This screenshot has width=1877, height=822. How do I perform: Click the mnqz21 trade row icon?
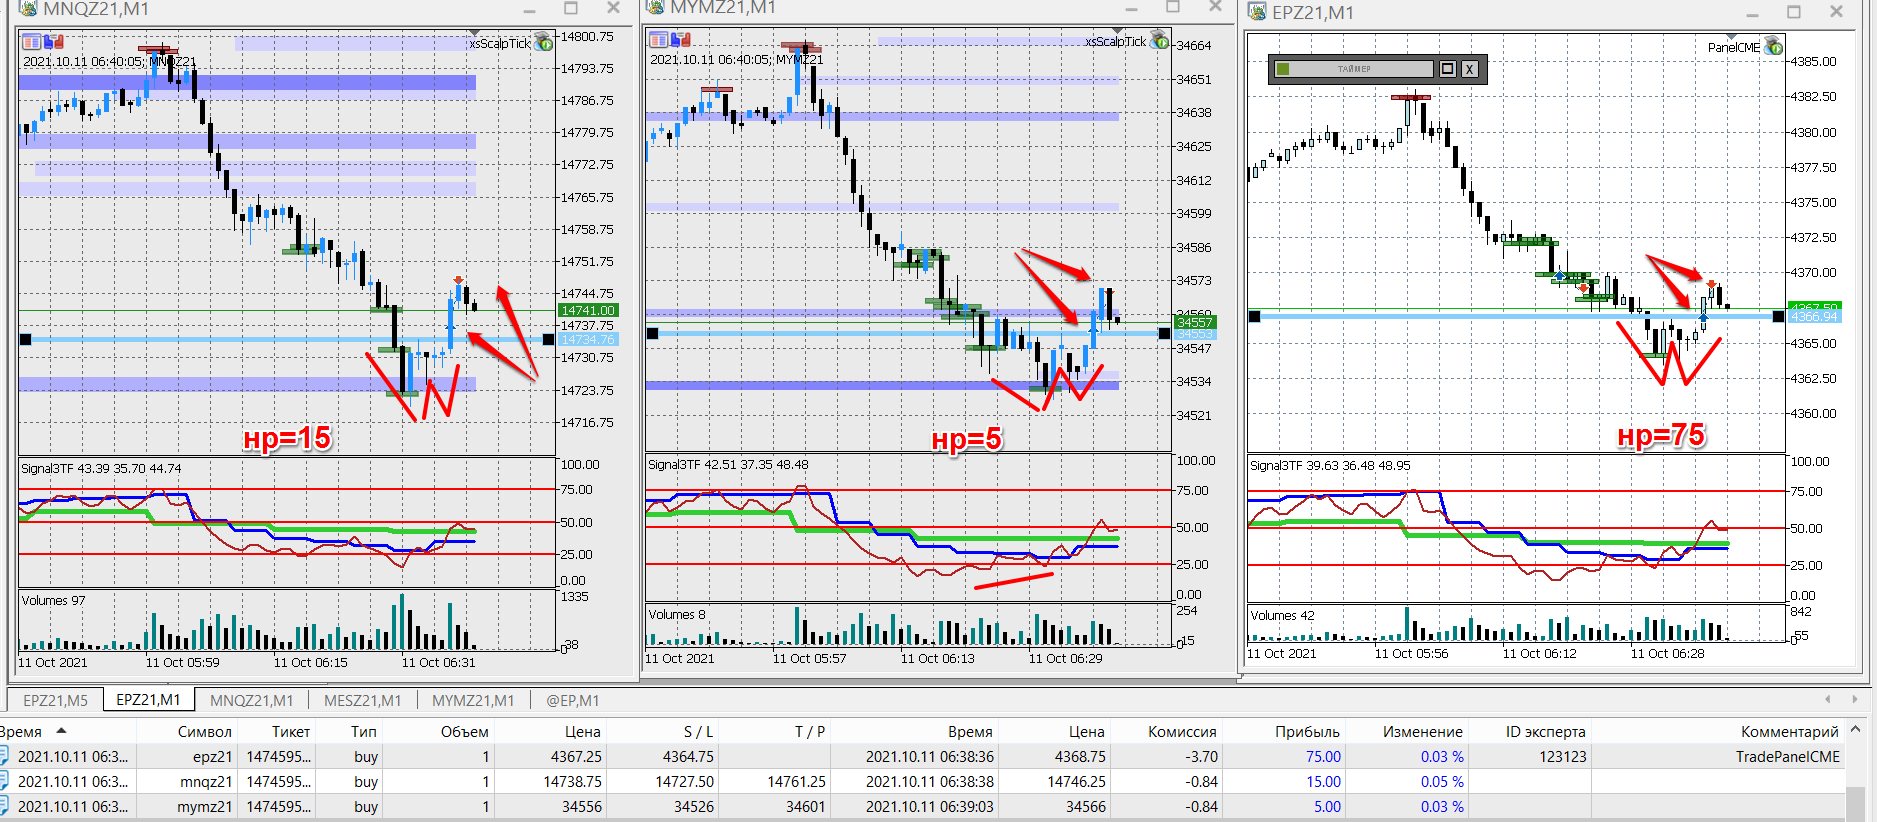pyautogui.click(x=4, y=781)
